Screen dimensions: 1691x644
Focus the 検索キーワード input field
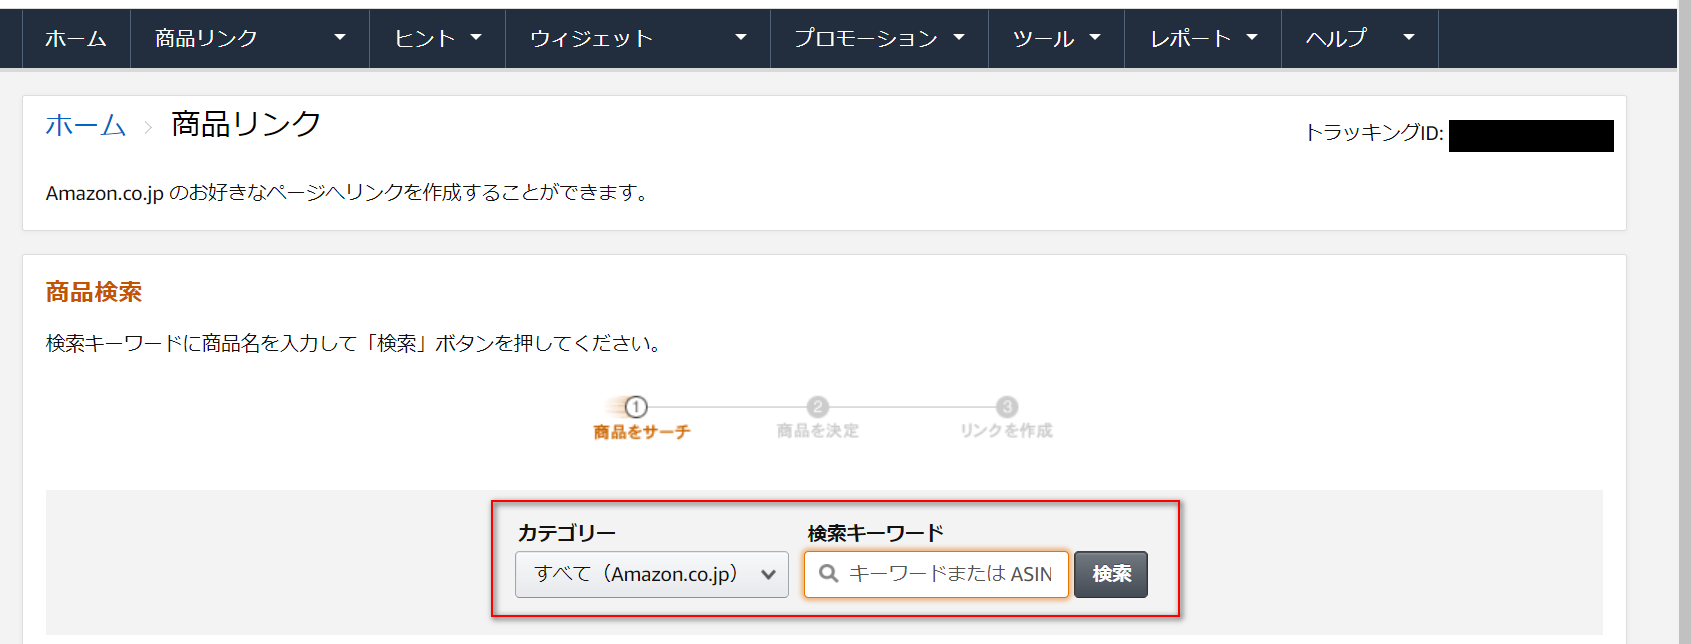(950, 574)
